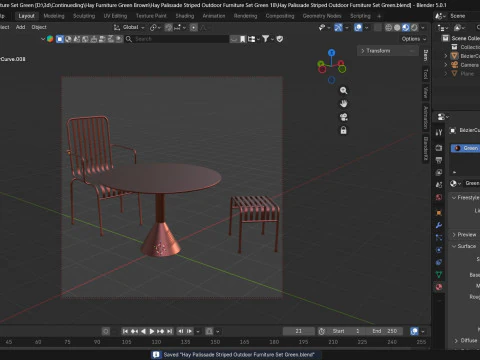Click the bookmark icon next to search
The image size is (480, 360).
tap(243, 39)
